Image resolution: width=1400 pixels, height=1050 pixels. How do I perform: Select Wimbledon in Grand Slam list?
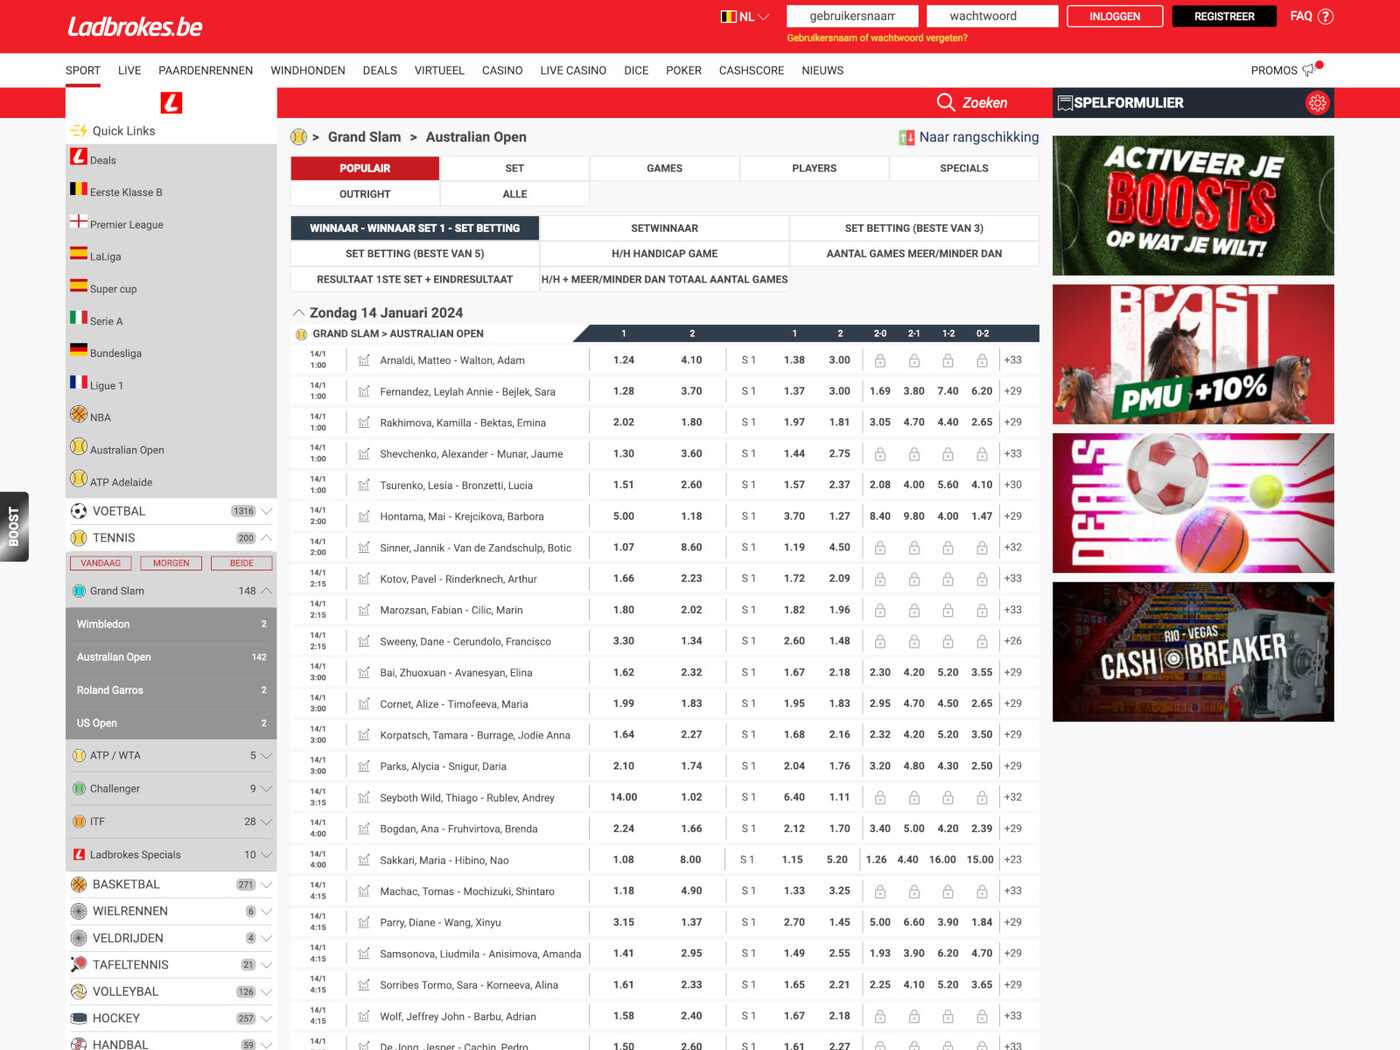pos(171,624)
